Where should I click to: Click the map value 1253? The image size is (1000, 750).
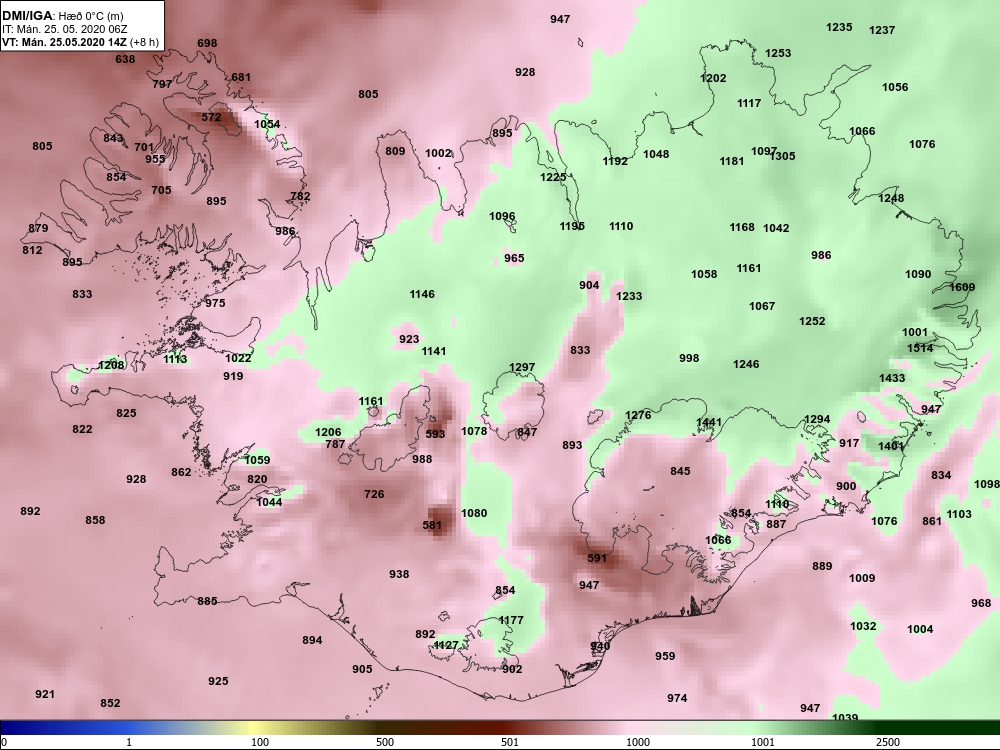tap(778, 53)
